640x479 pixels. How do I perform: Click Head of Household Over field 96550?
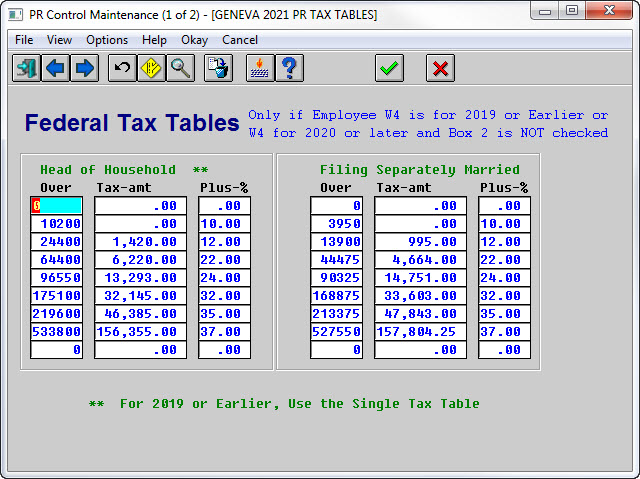tap(56, 277)
